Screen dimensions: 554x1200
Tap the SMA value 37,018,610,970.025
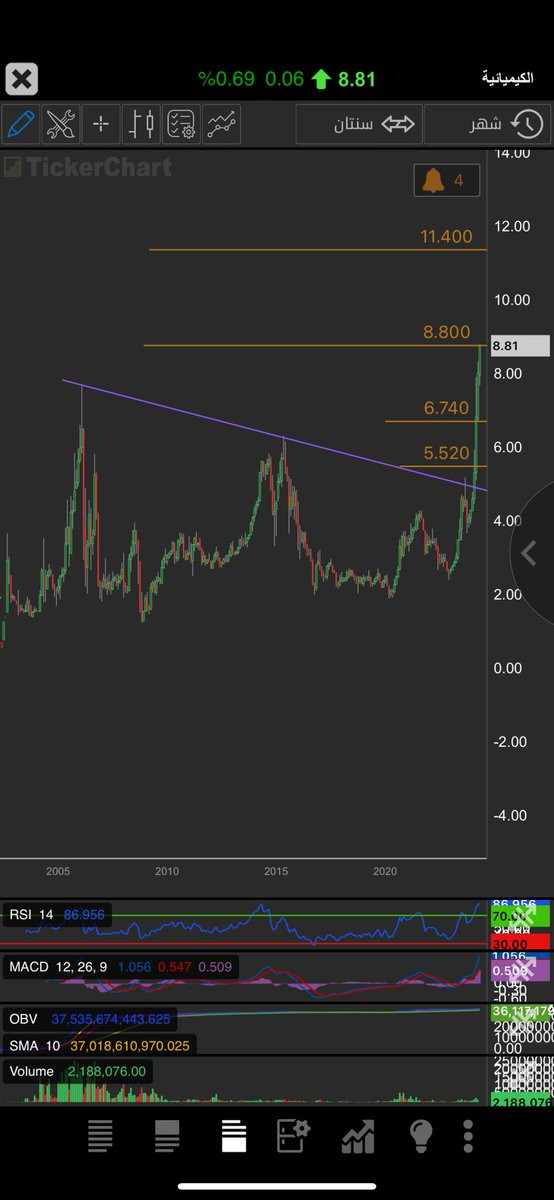tap(132, 1045)
